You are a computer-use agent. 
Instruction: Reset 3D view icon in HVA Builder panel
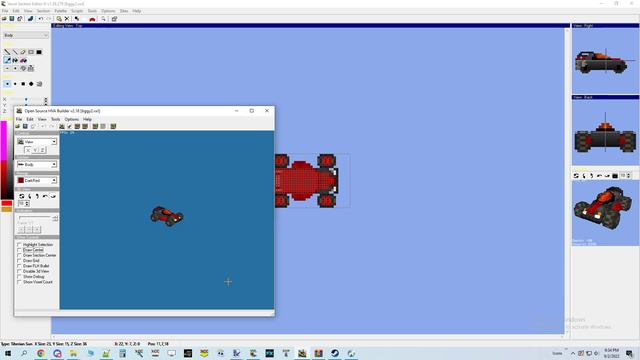[x=22, y=196]
